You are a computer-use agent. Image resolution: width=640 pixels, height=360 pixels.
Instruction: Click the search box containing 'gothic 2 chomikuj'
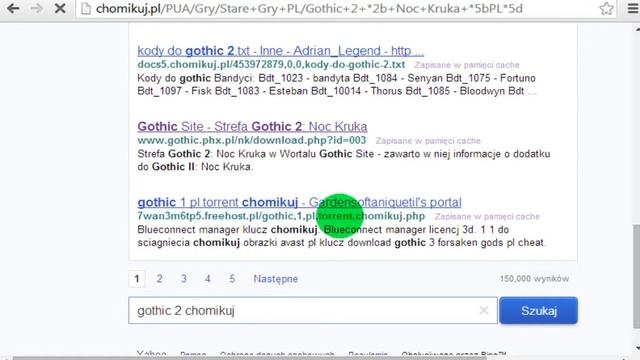tap(313, 311)
